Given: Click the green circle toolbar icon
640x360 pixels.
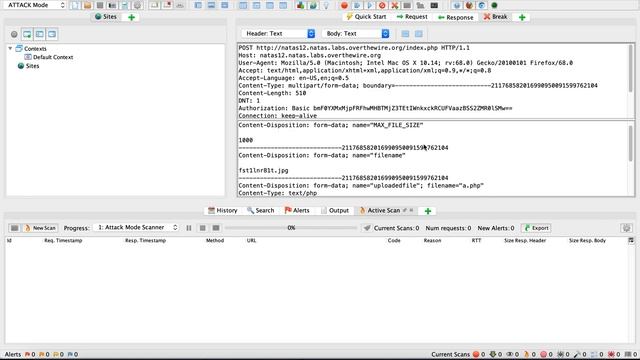Looking at the screenshot, I should 494,5.
